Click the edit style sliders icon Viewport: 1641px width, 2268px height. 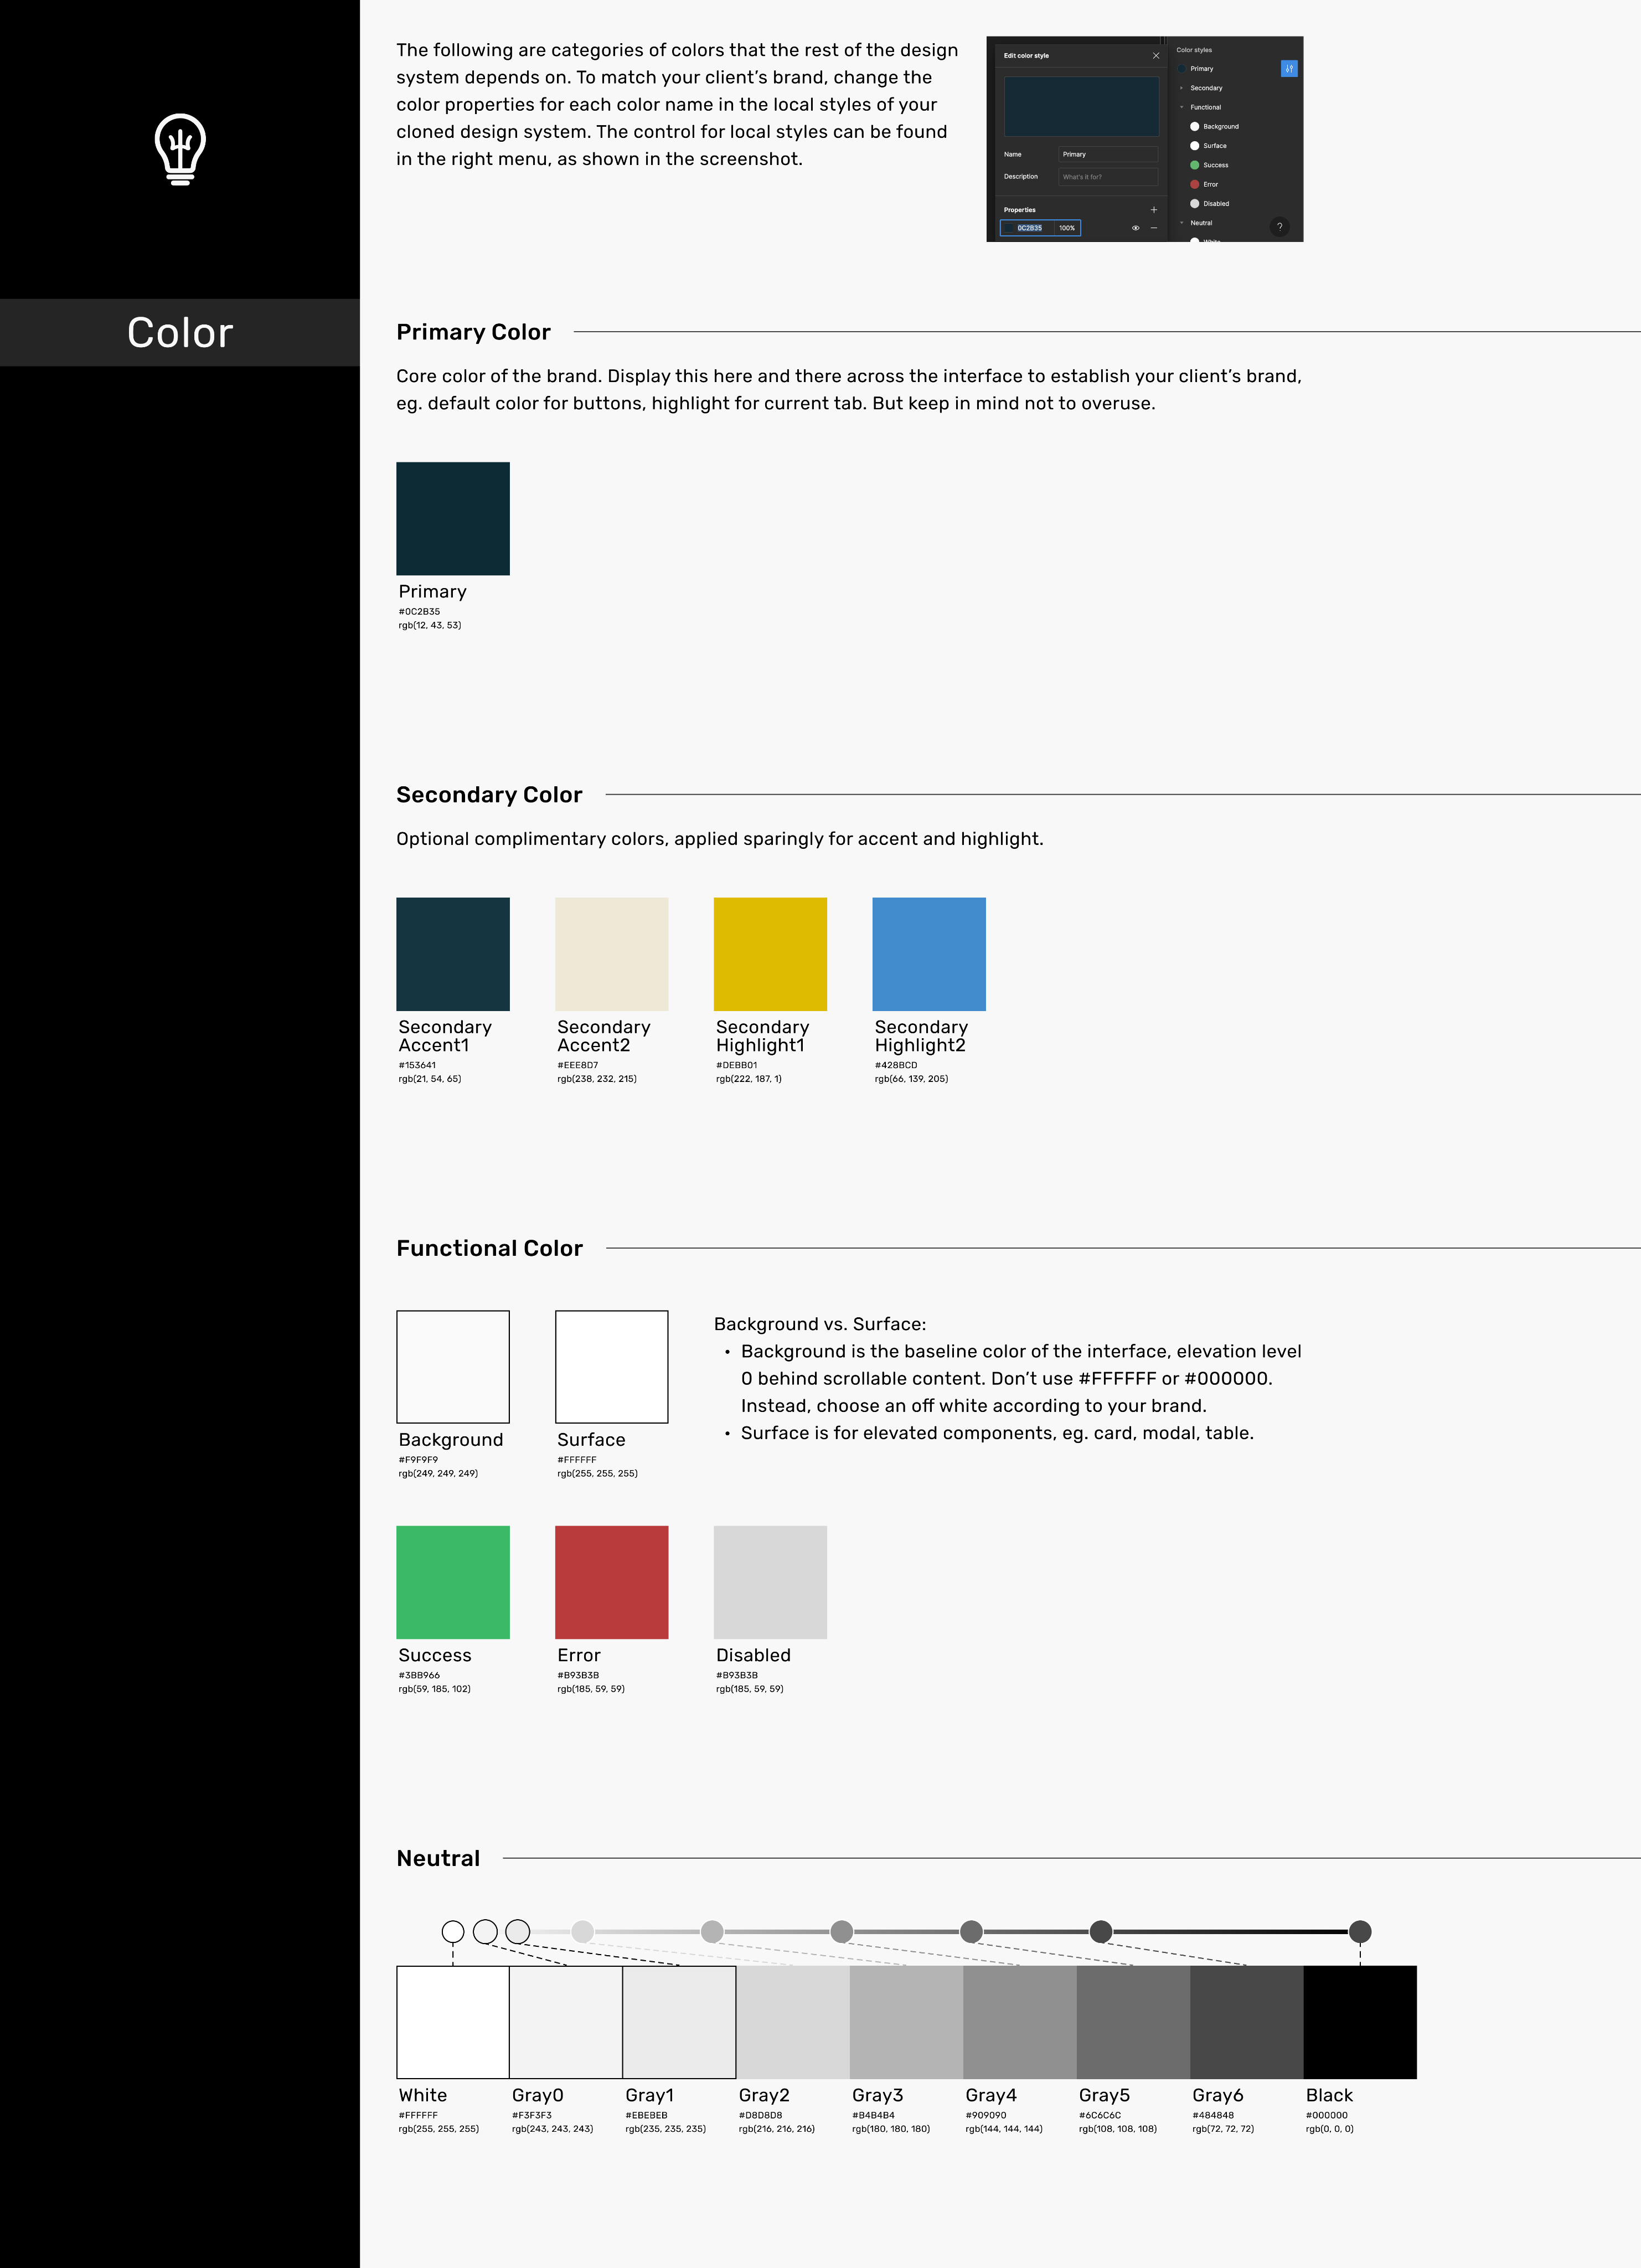tap(1288, 69)
